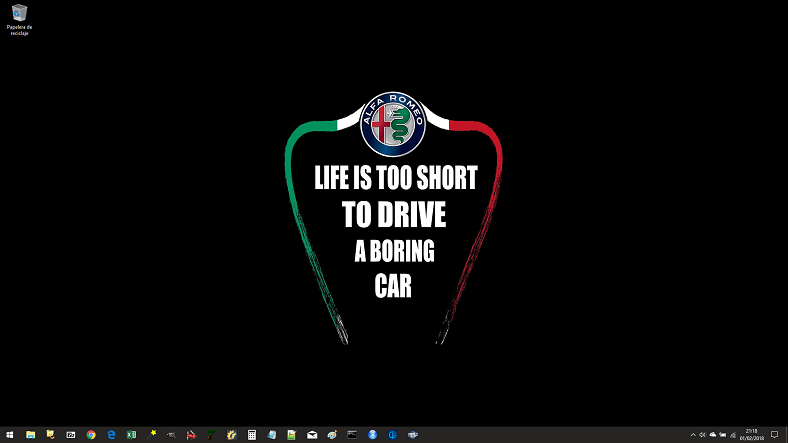Open the OneDrive cloud tray icon

click(x=713, y=435)
